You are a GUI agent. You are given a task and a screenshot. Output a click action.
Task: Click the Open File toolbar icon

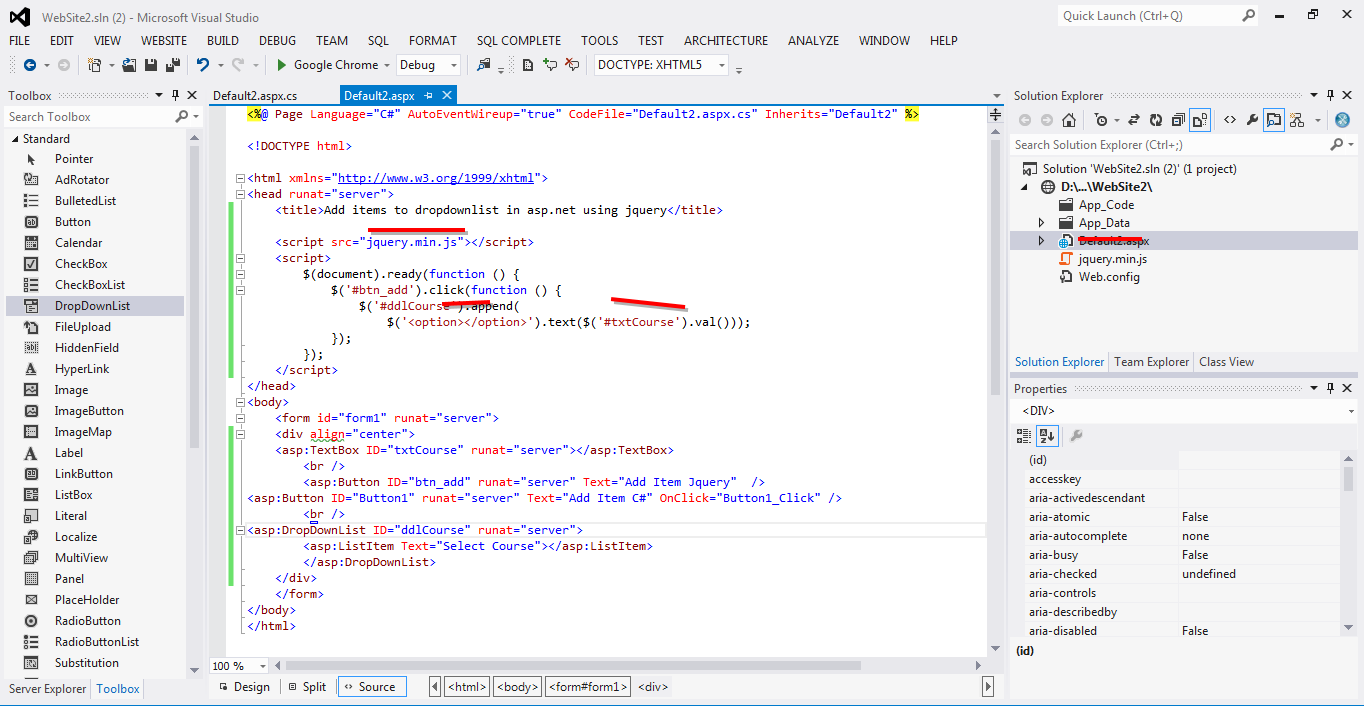(x=129, y=65)
